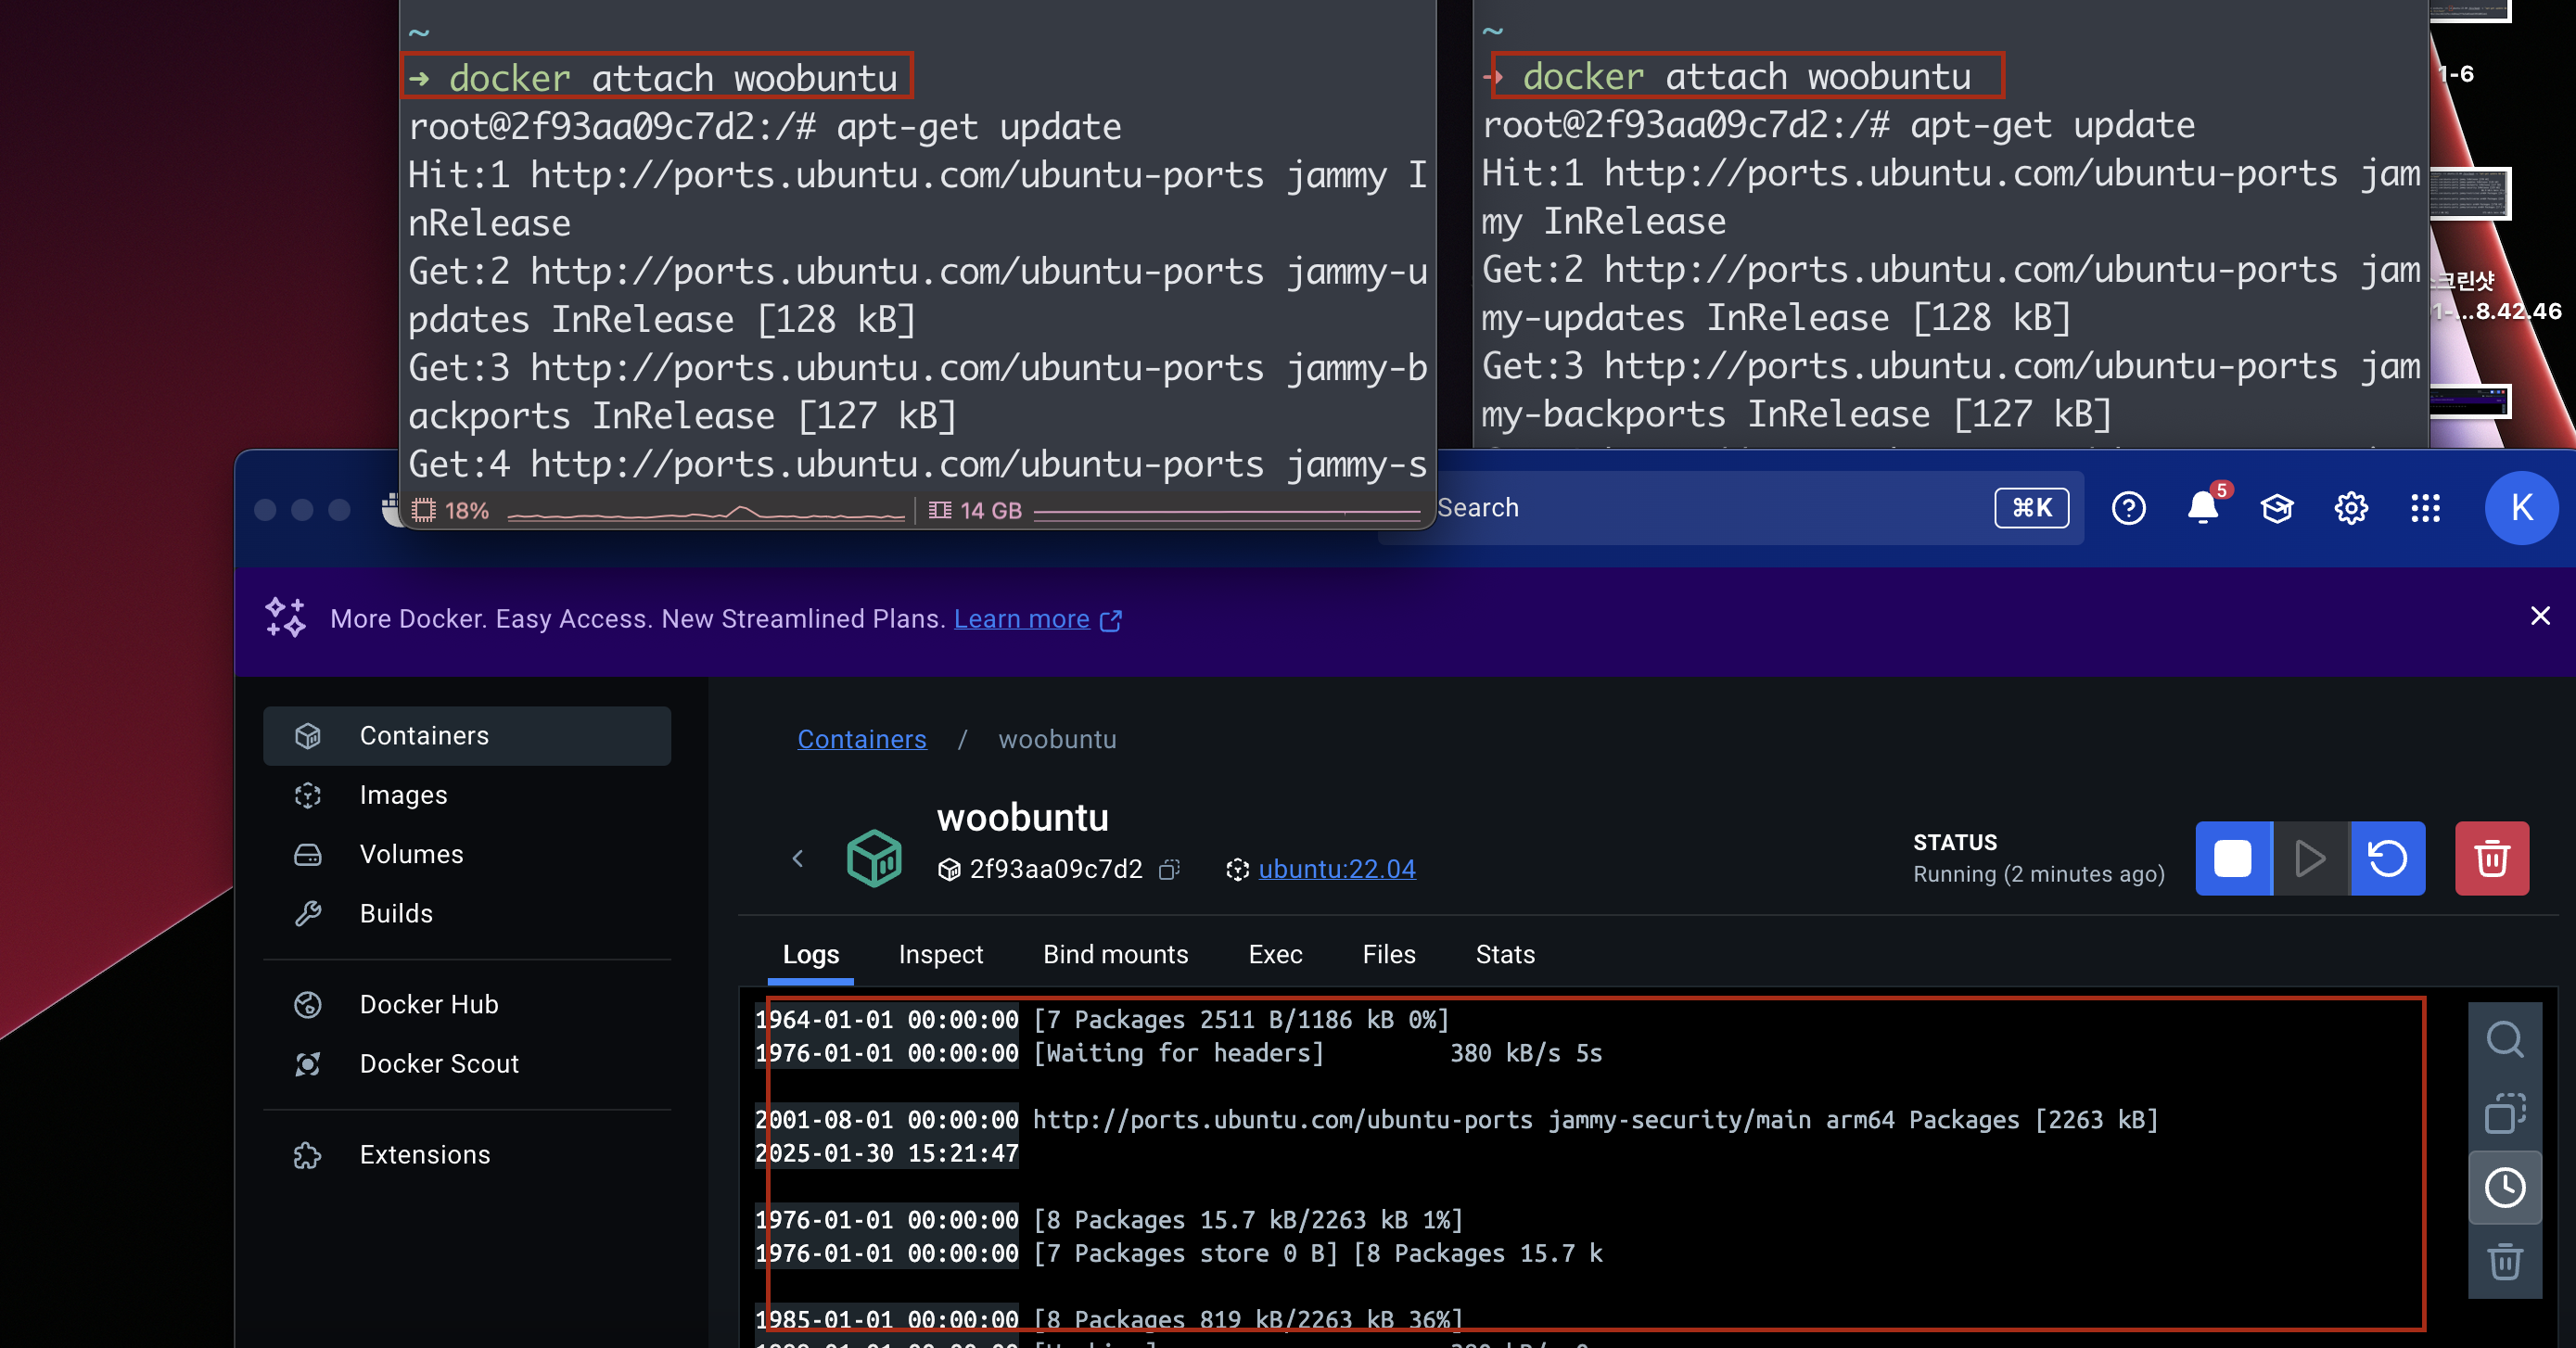The width and height of the screenshot is (2576, 1348).
Task: Click the woobuntu container cube icon
Action: tap(874, 858)
